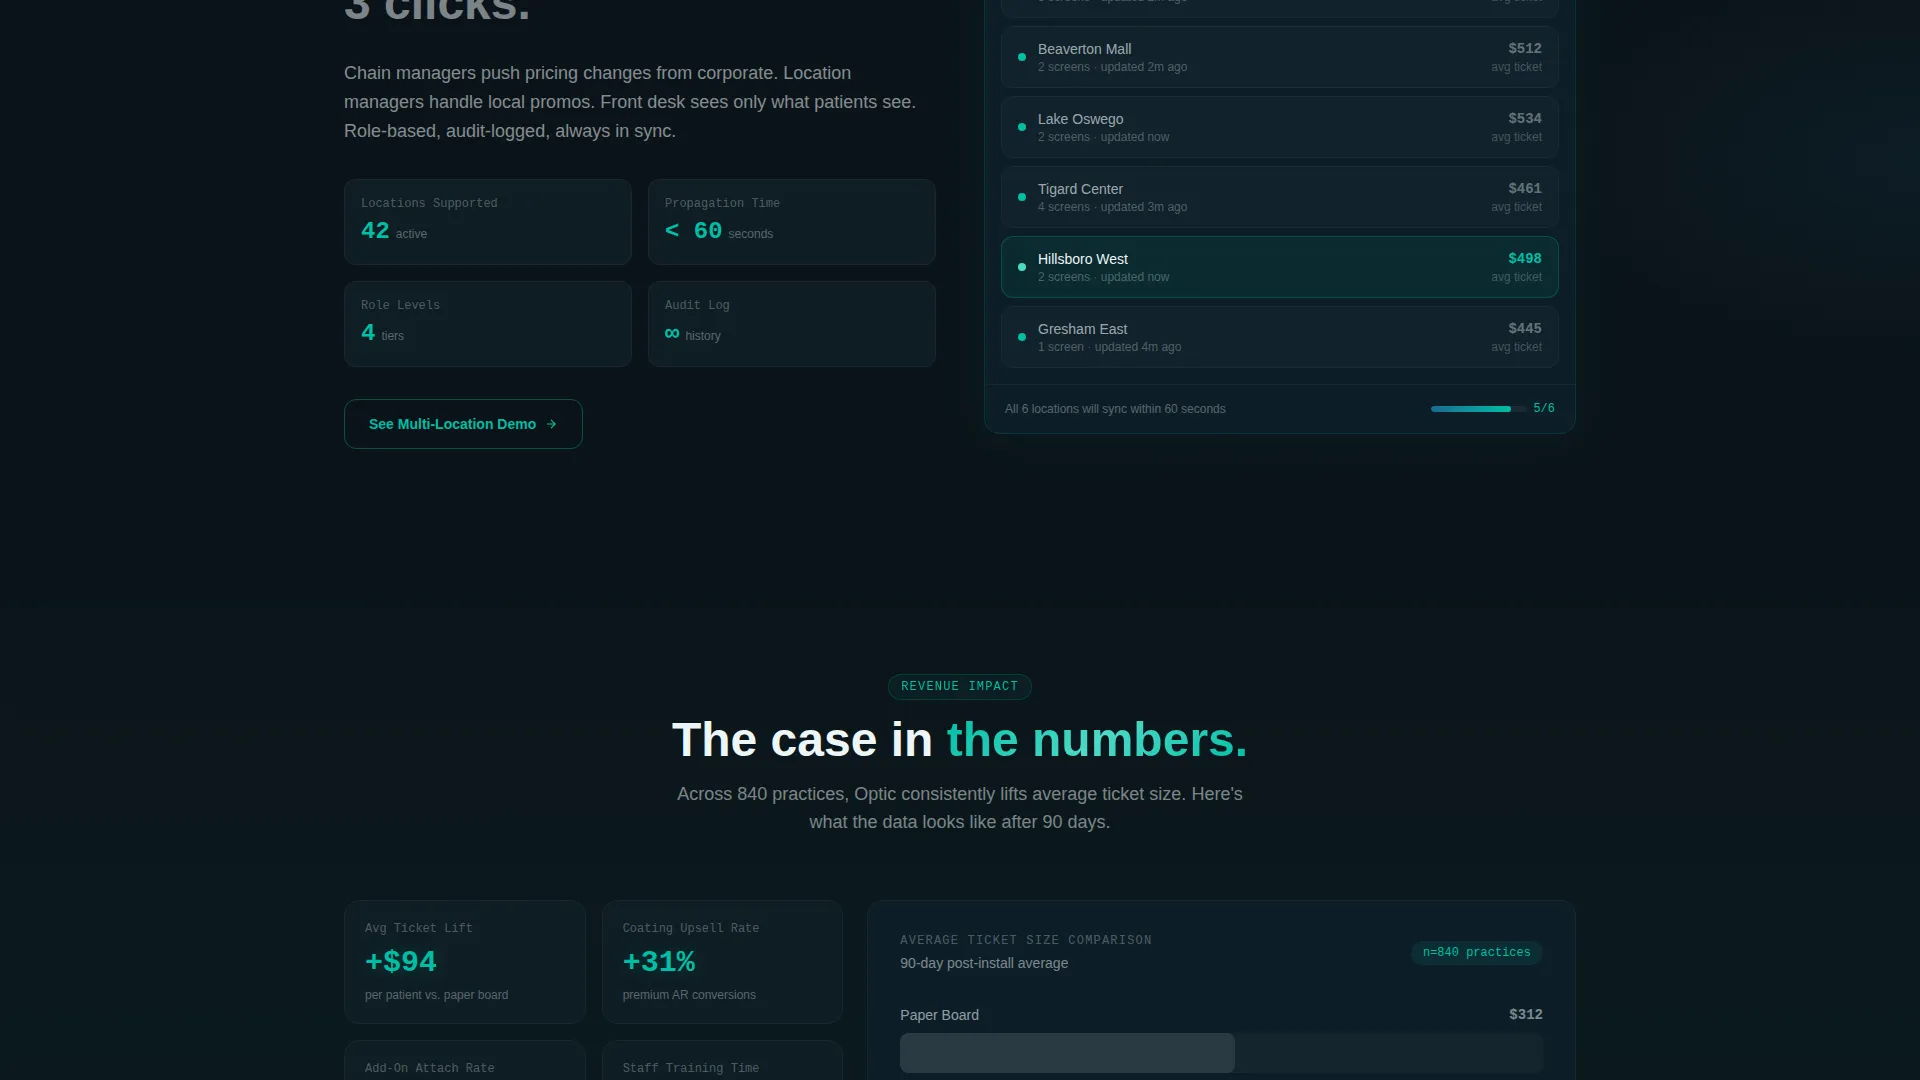Click the "Paper Board" label
Viewport: 1920px width, 1080px height.
[939, 1015]
